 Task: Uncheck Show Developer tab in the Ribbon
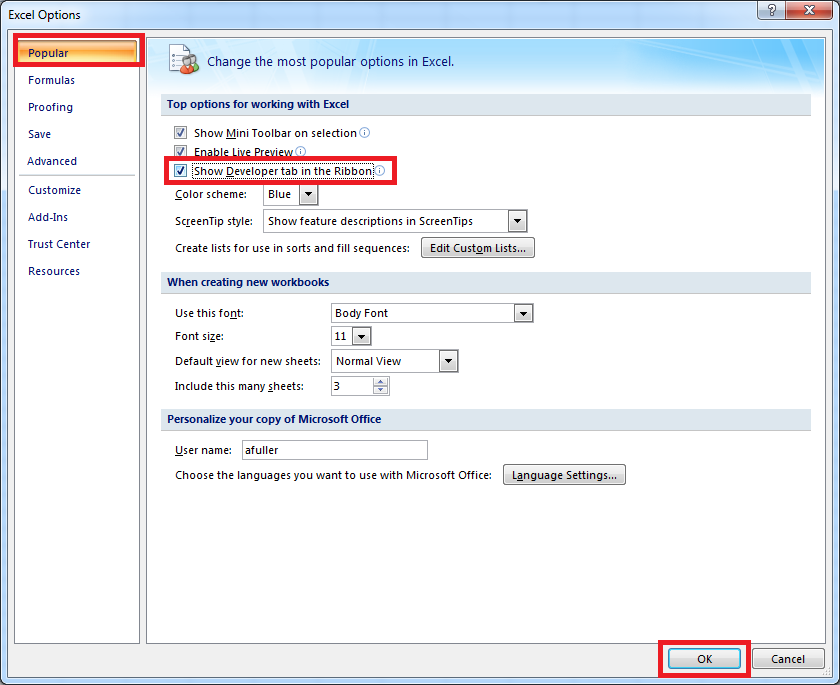[x=181, y=170]
